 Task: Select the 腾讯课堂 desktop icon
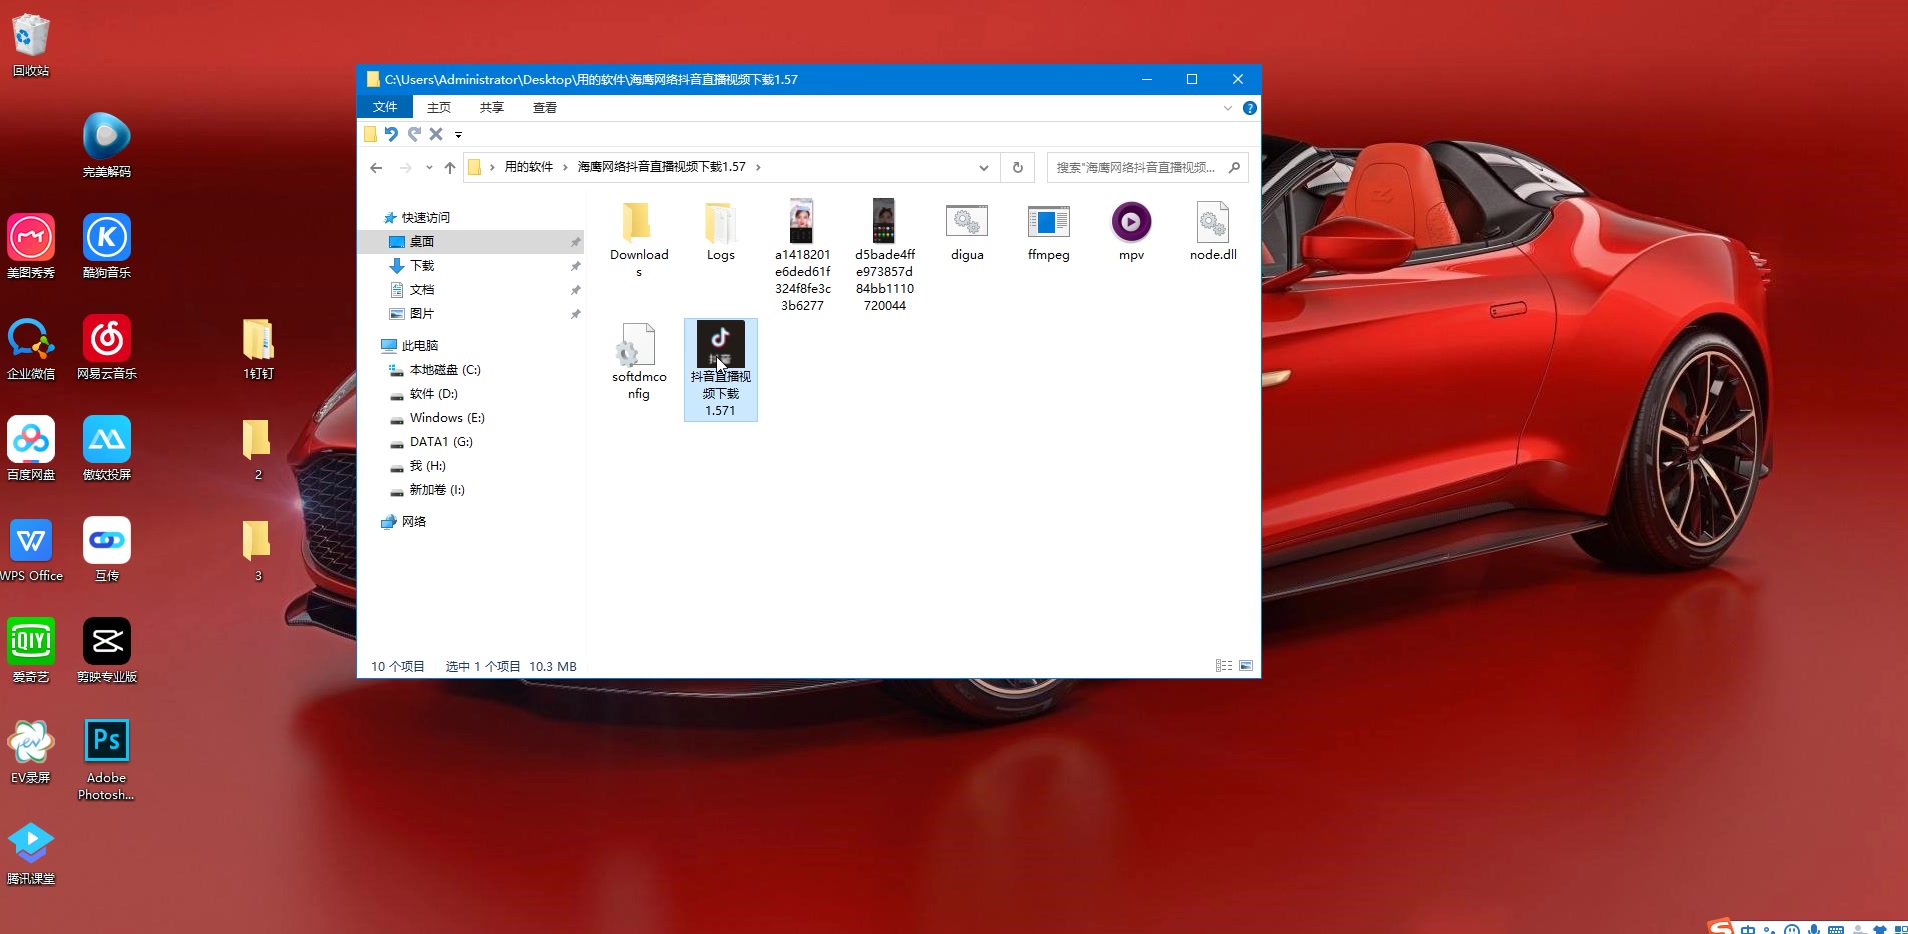click(31, 853)
